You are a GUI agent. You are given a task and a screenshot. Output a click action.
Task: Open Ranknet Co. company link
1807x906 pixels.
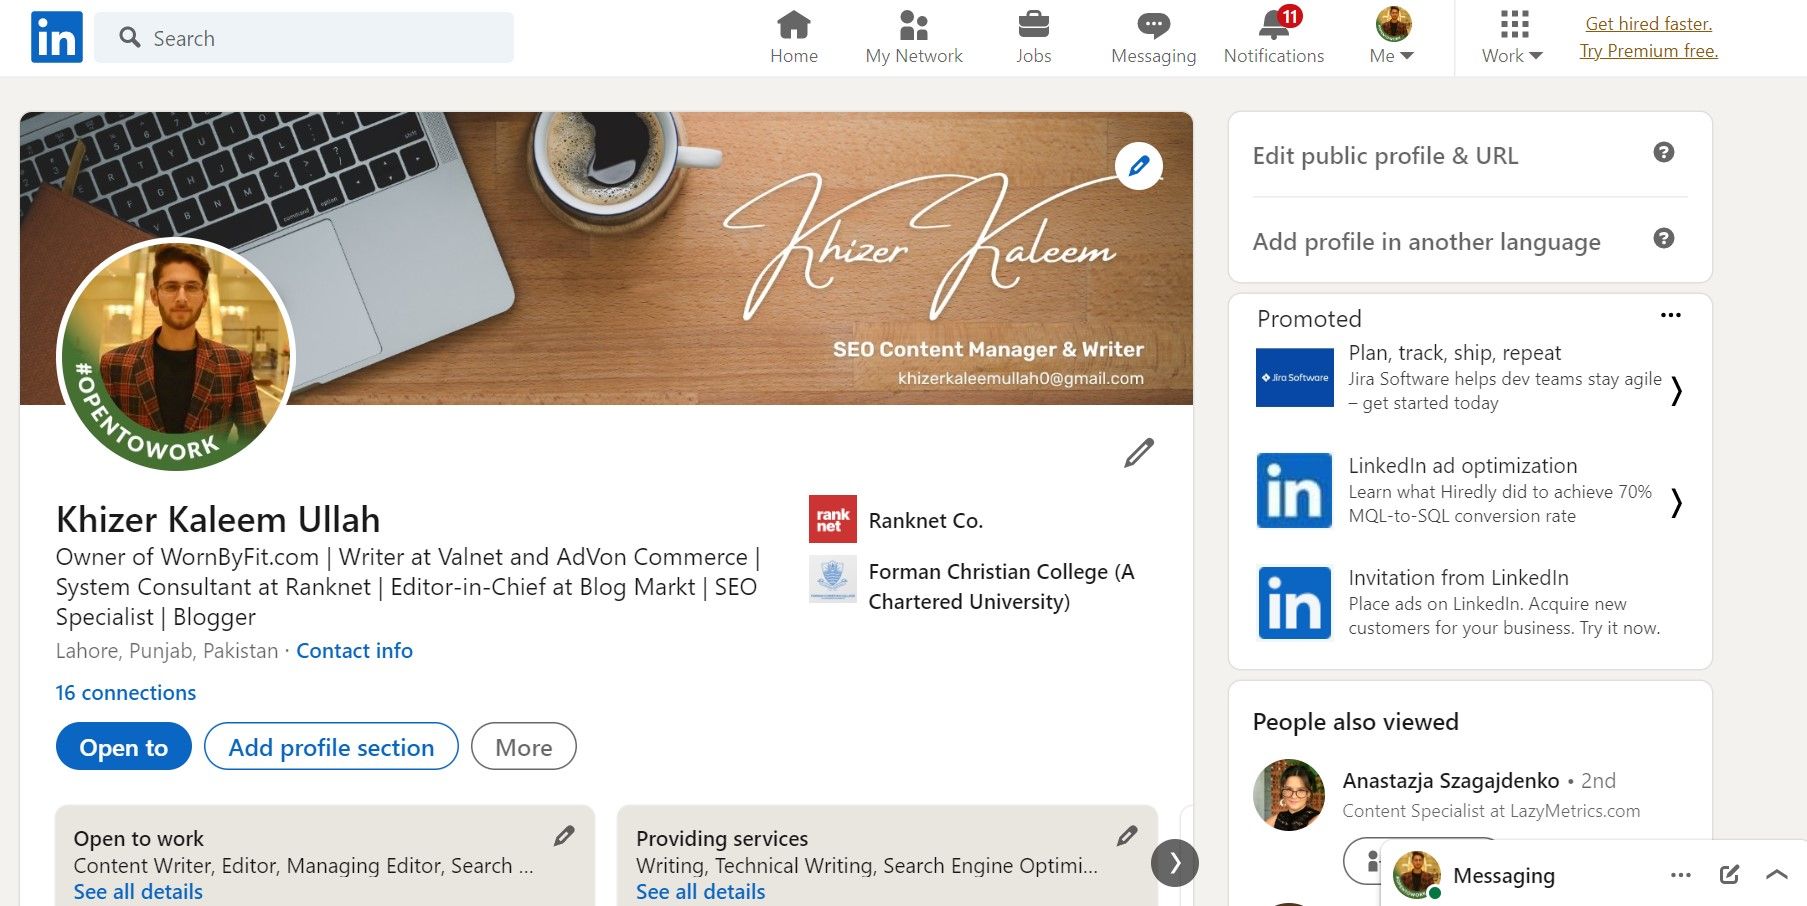point(926,521)
